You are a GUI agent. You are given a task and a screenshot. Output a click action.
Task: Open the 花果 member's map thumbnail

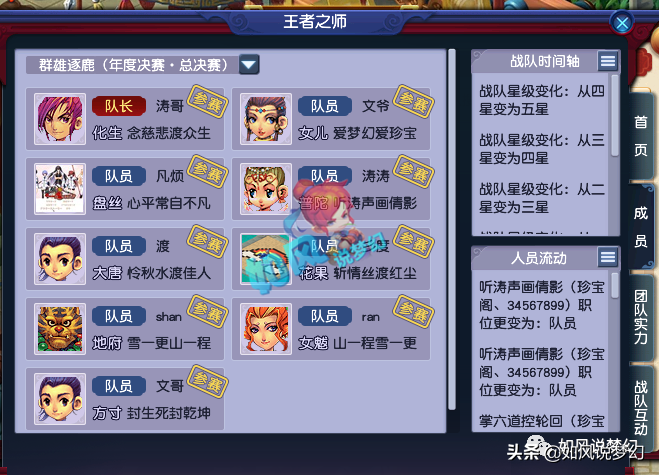pos(266,259)
